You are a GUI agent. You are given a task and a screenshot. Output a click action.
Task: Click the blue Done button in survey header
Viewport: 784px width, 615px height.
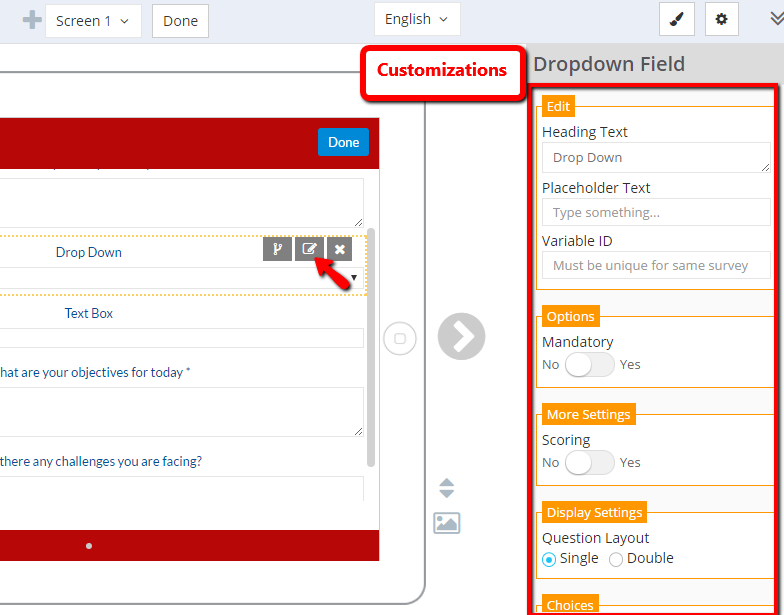[x=344, y=142]
